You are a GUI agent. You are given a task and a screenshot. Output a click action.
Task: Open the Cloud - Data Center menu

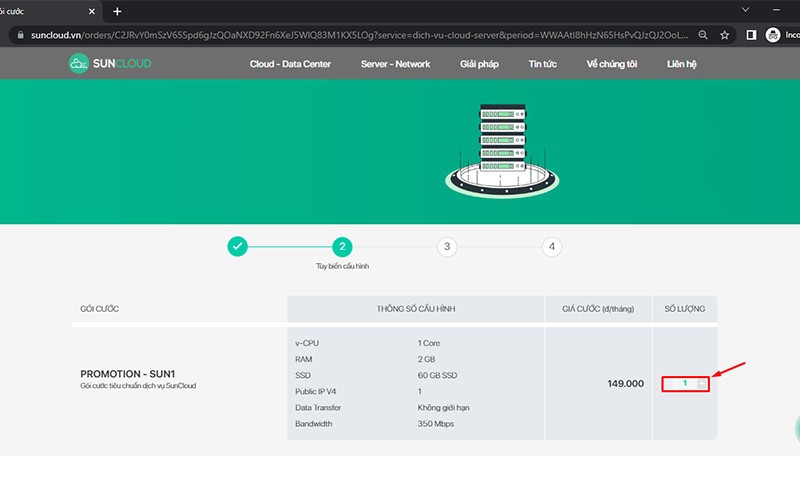[290, 64]
